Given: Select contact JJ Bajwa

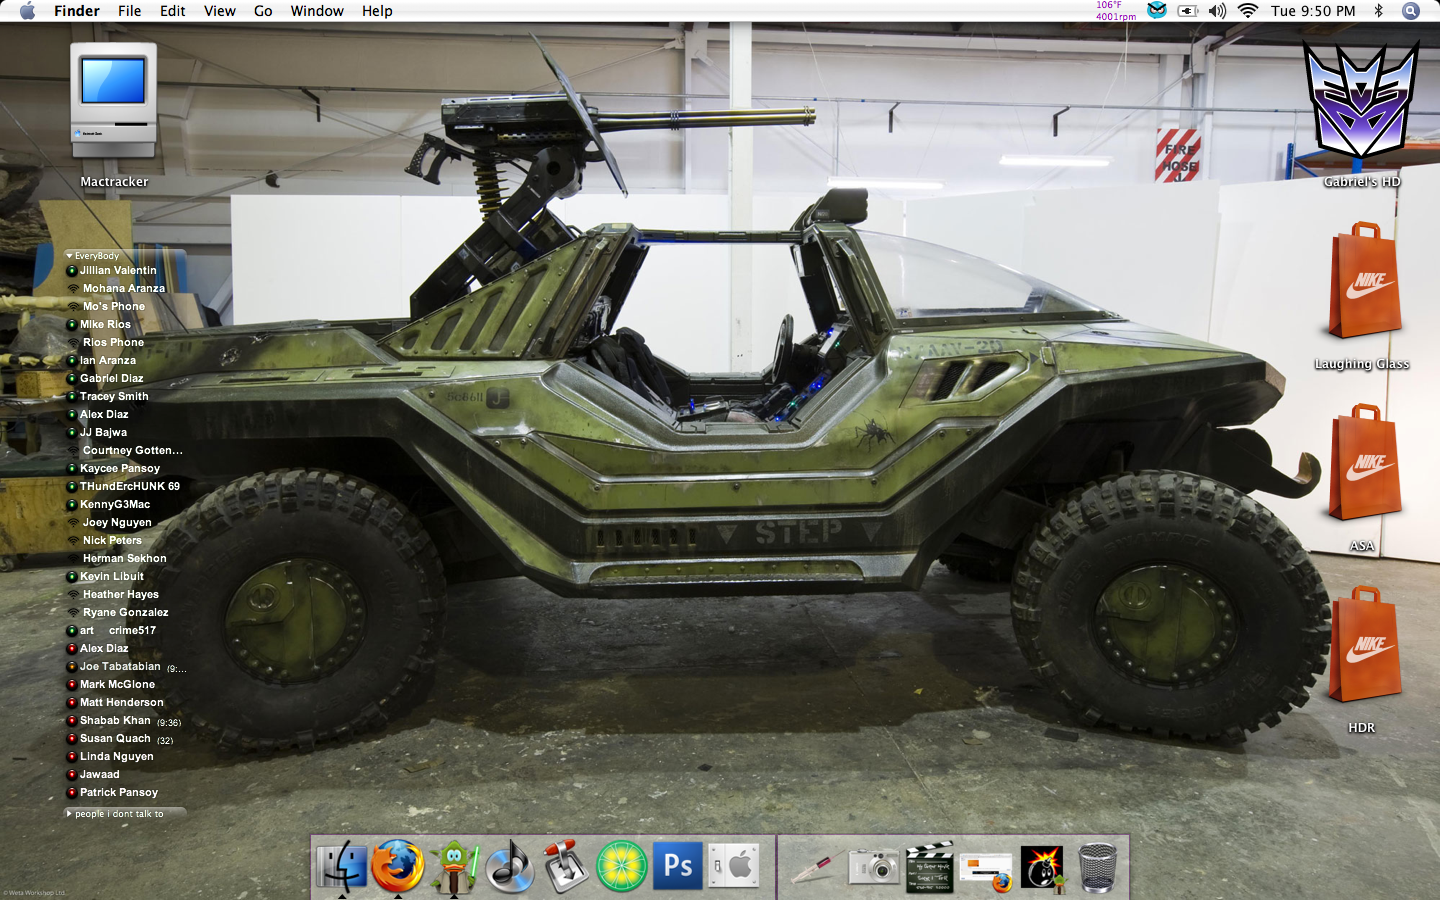Looking at the screenshot, I should coord(103,432).
